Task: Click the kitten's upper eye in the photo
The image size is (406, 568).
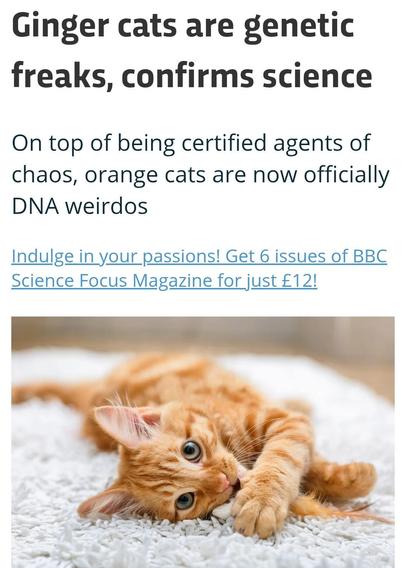Action: pyautogui.click(x=191, y=451)
